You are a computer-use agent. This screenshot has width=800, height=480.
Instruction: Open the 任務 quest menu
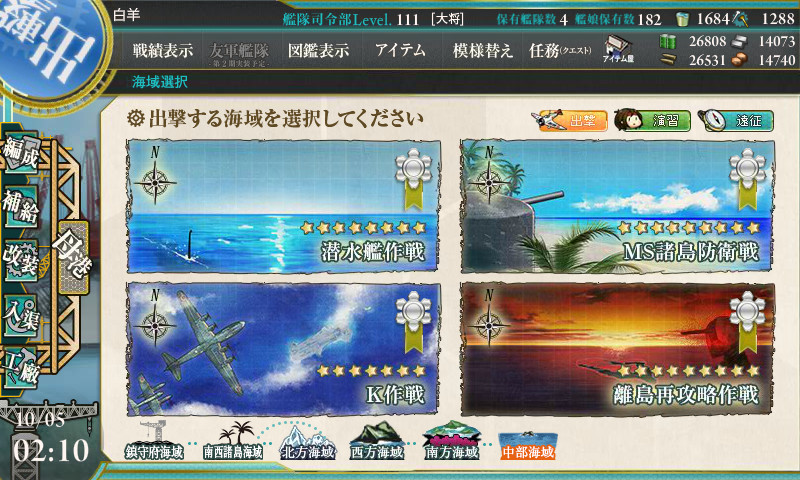click(560, 50)
